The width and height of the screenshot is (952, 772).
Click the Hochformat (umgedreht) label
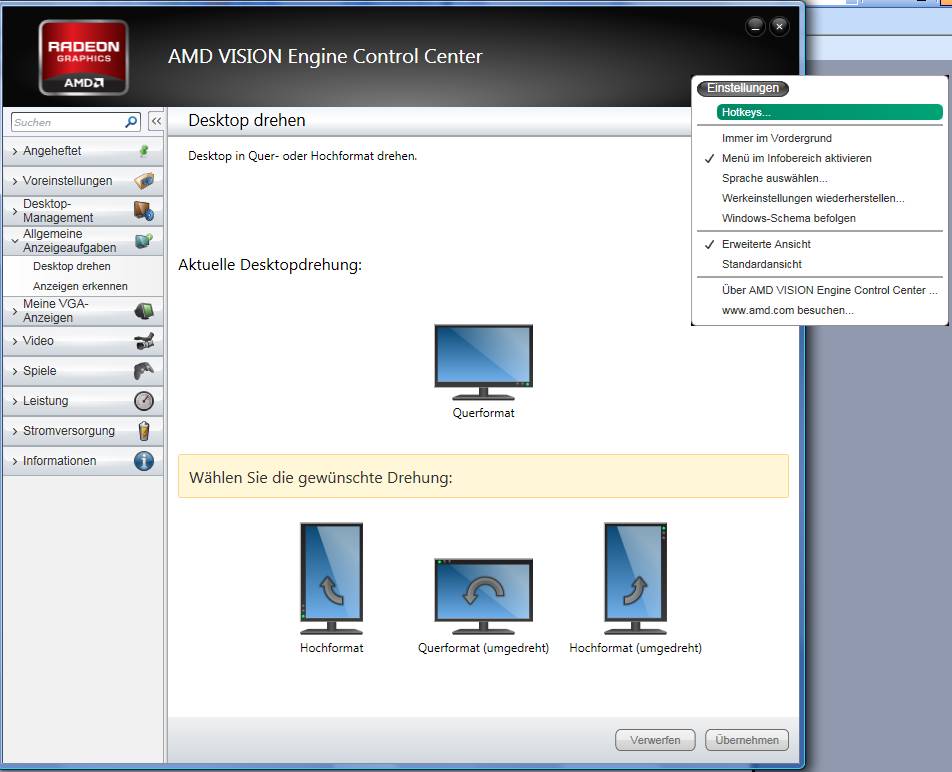coord(635,648)
